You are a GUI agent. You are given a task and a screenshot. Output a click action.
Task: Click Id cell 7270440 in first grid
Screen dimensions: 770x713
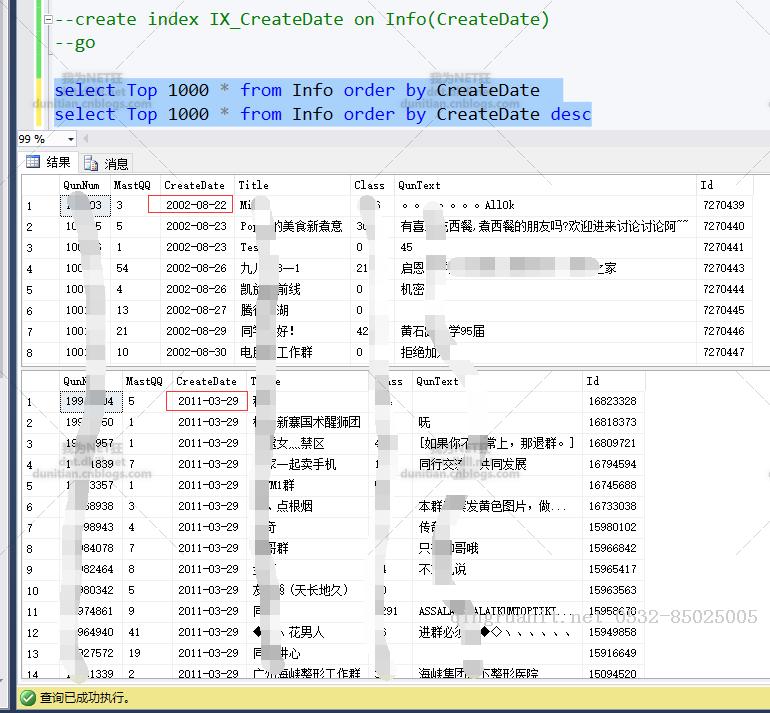[724, 226]
